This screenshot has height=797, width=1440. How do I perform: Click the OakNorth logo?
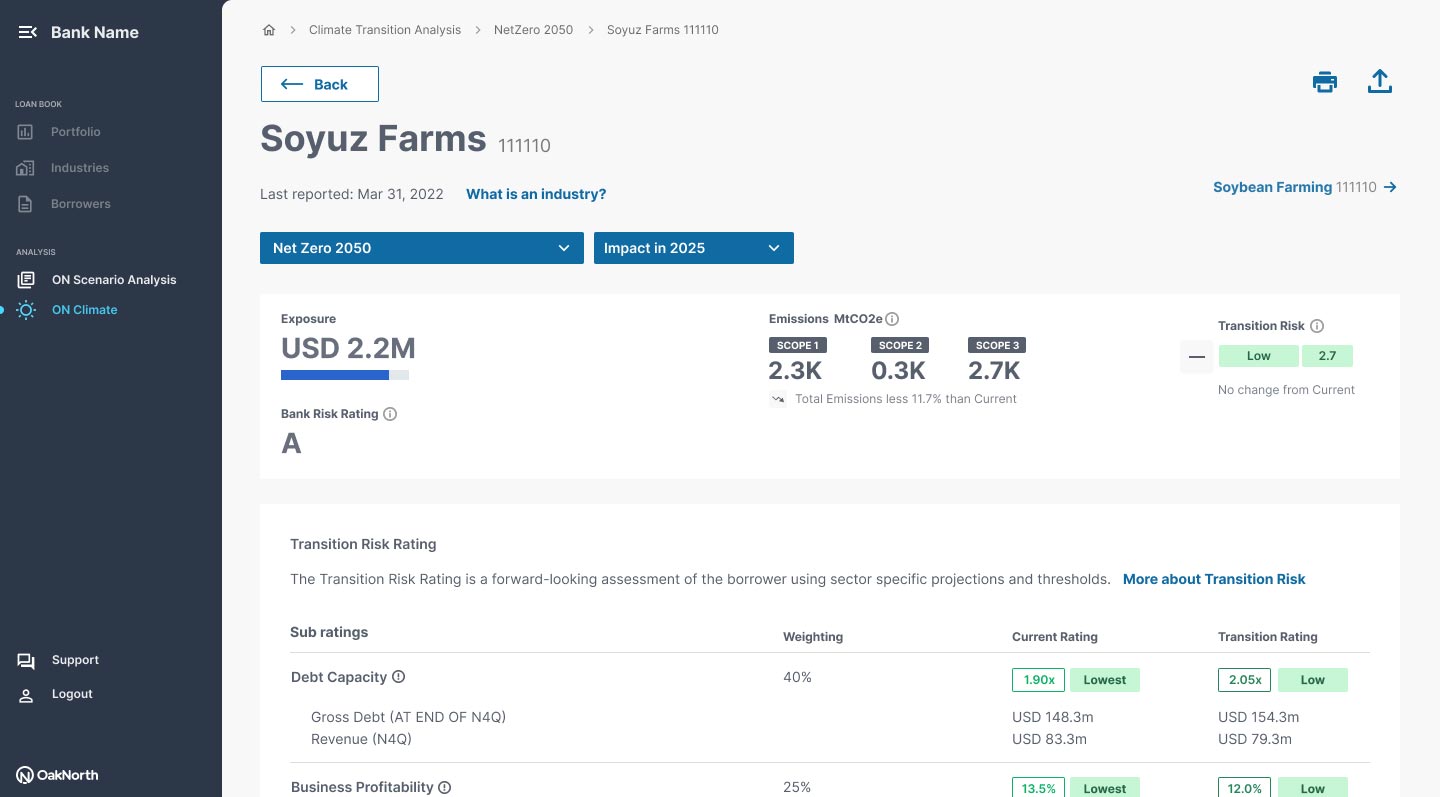pos(57,775)
